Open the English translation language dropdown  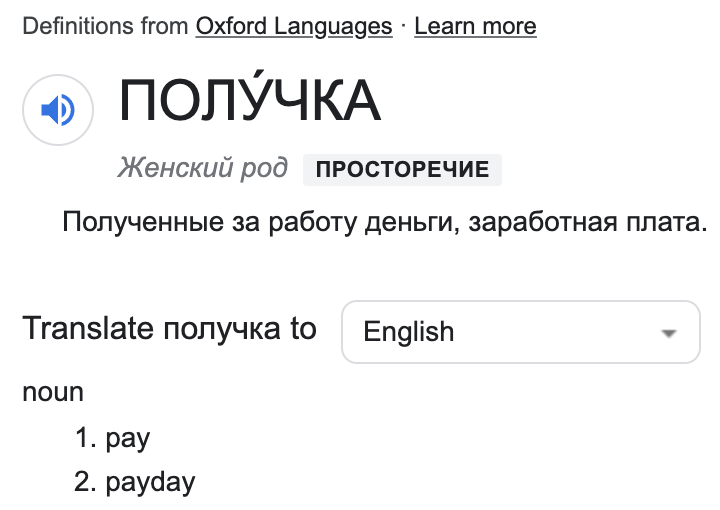pos(520,332)
